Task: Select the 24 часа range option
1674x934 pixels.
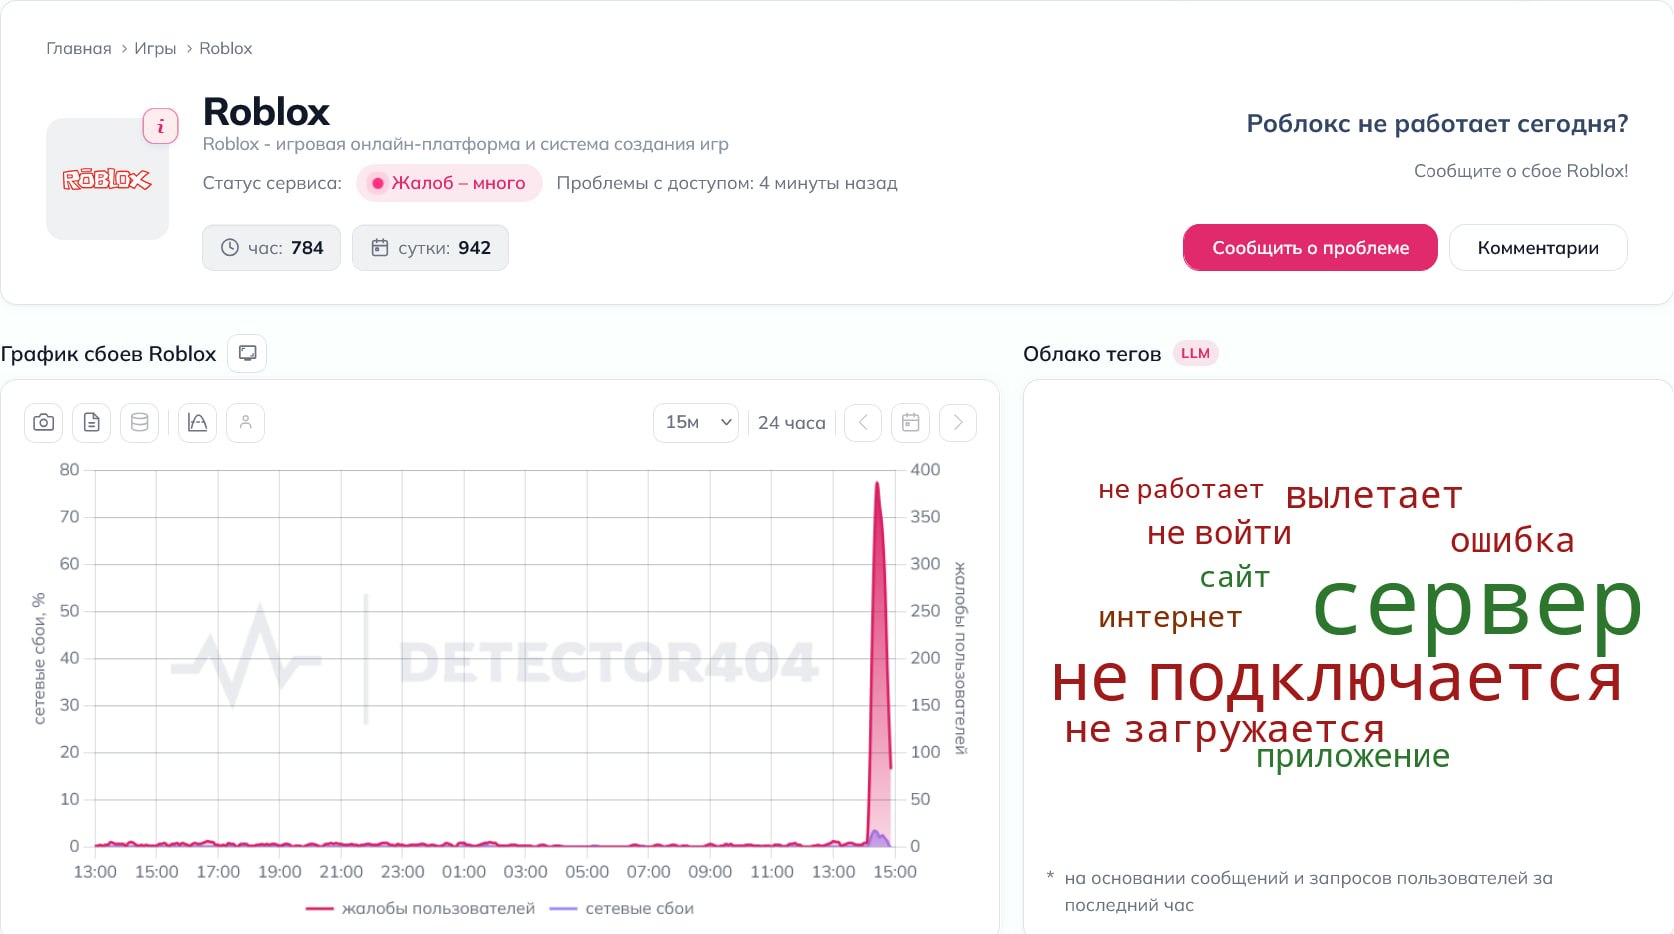Action: pos(791,423)
